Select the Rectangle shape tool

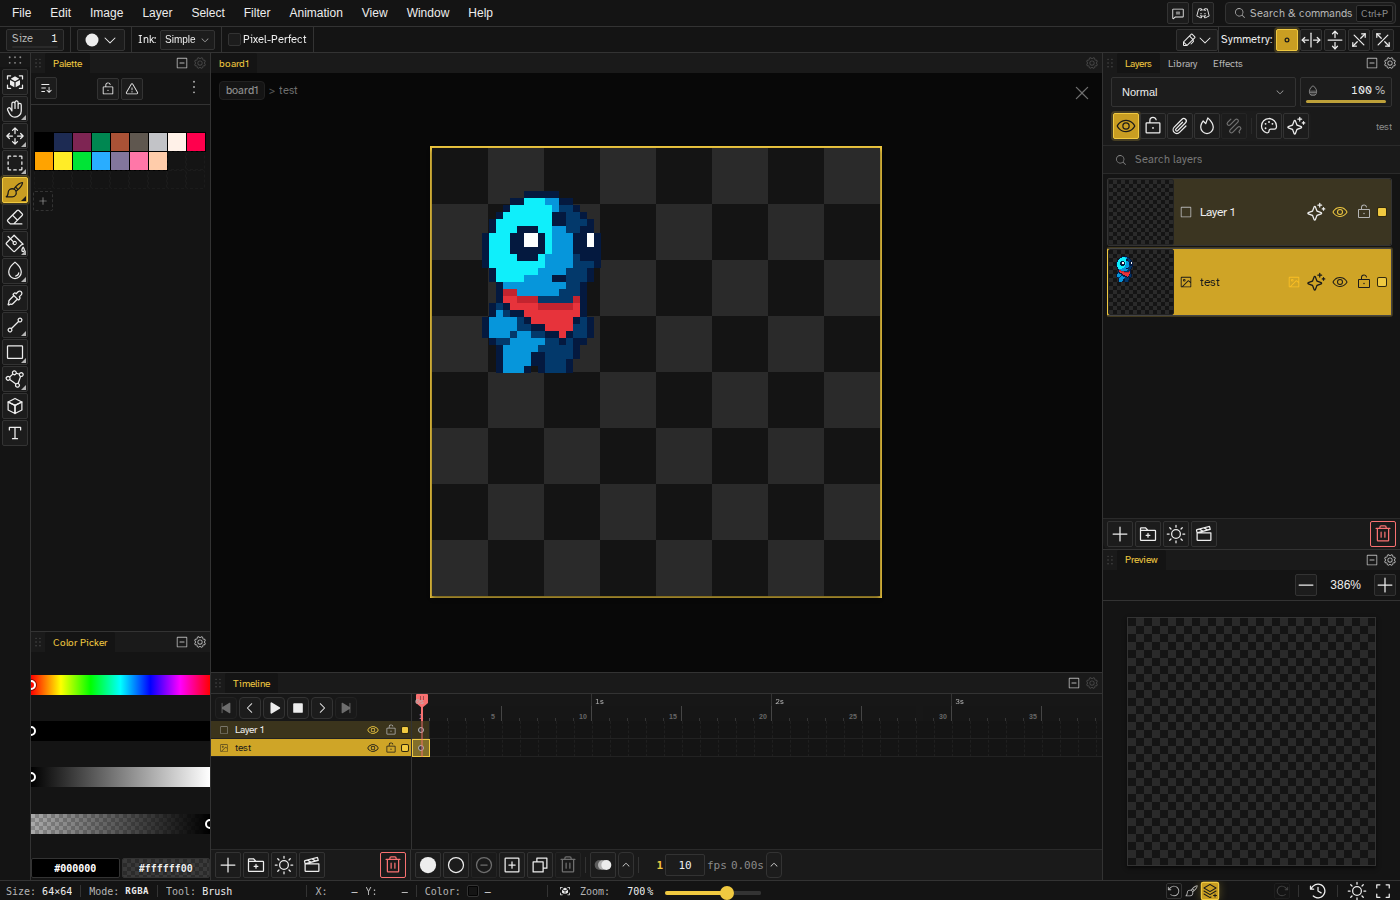[x=15, y=352]
